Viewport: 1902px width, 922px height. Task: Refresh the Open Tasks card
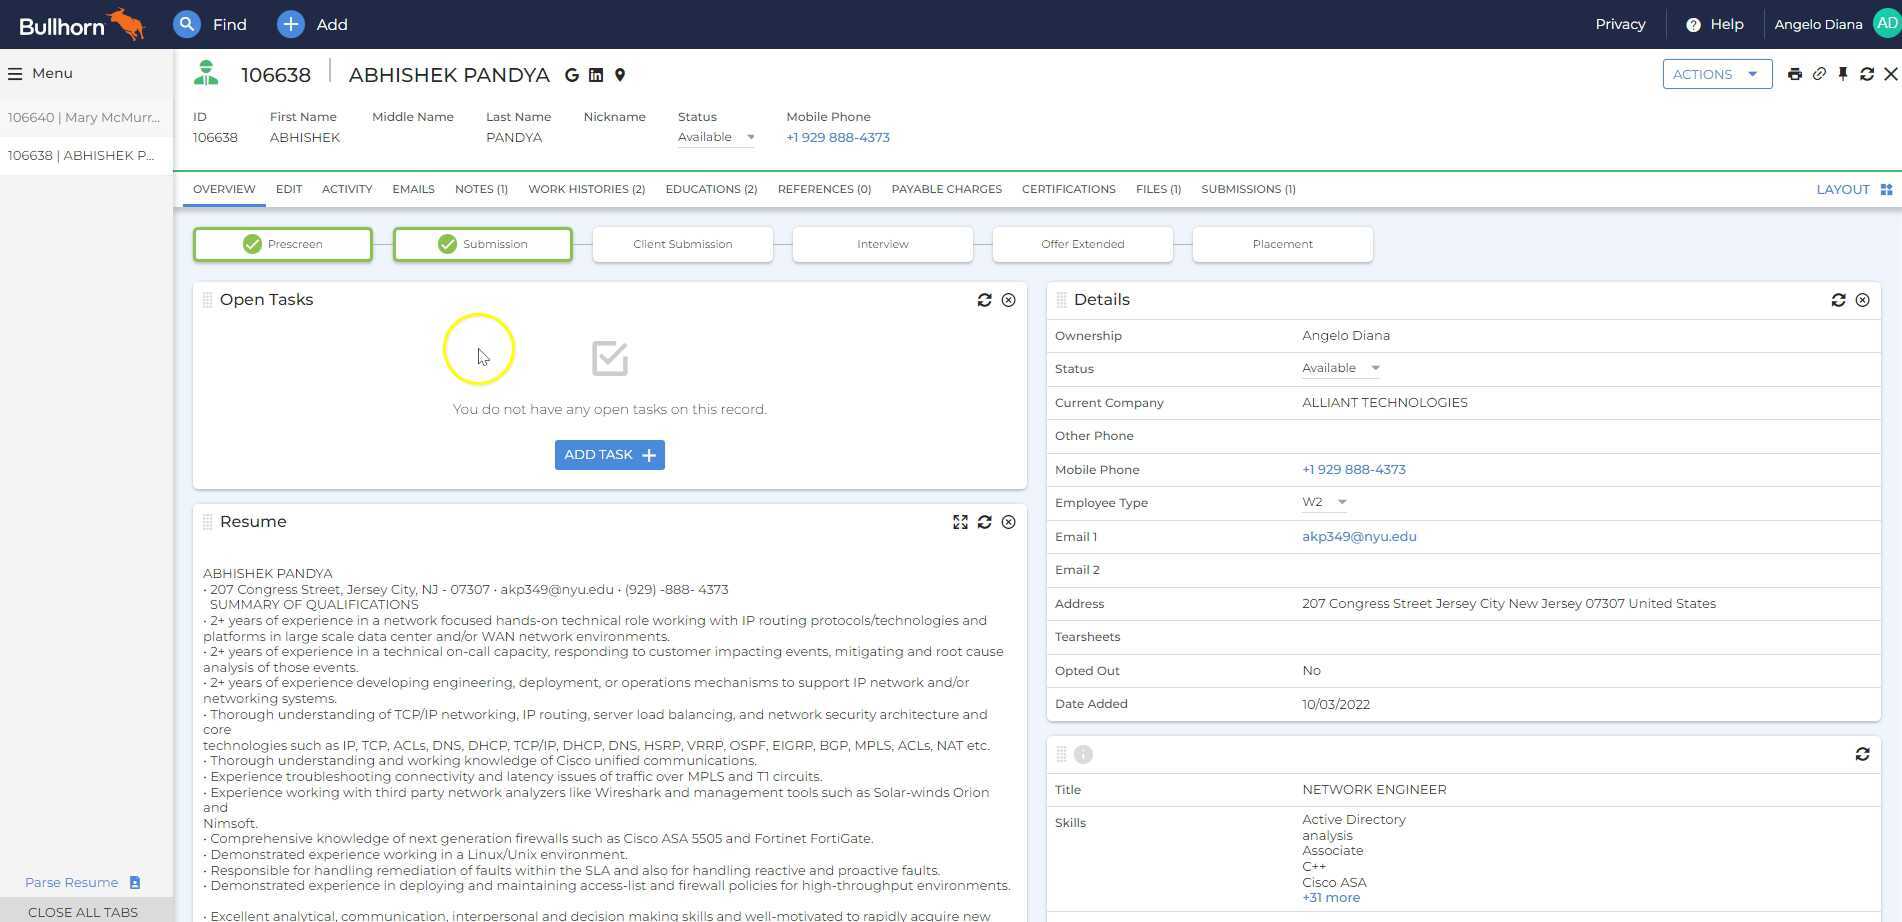tap(984, 300)
